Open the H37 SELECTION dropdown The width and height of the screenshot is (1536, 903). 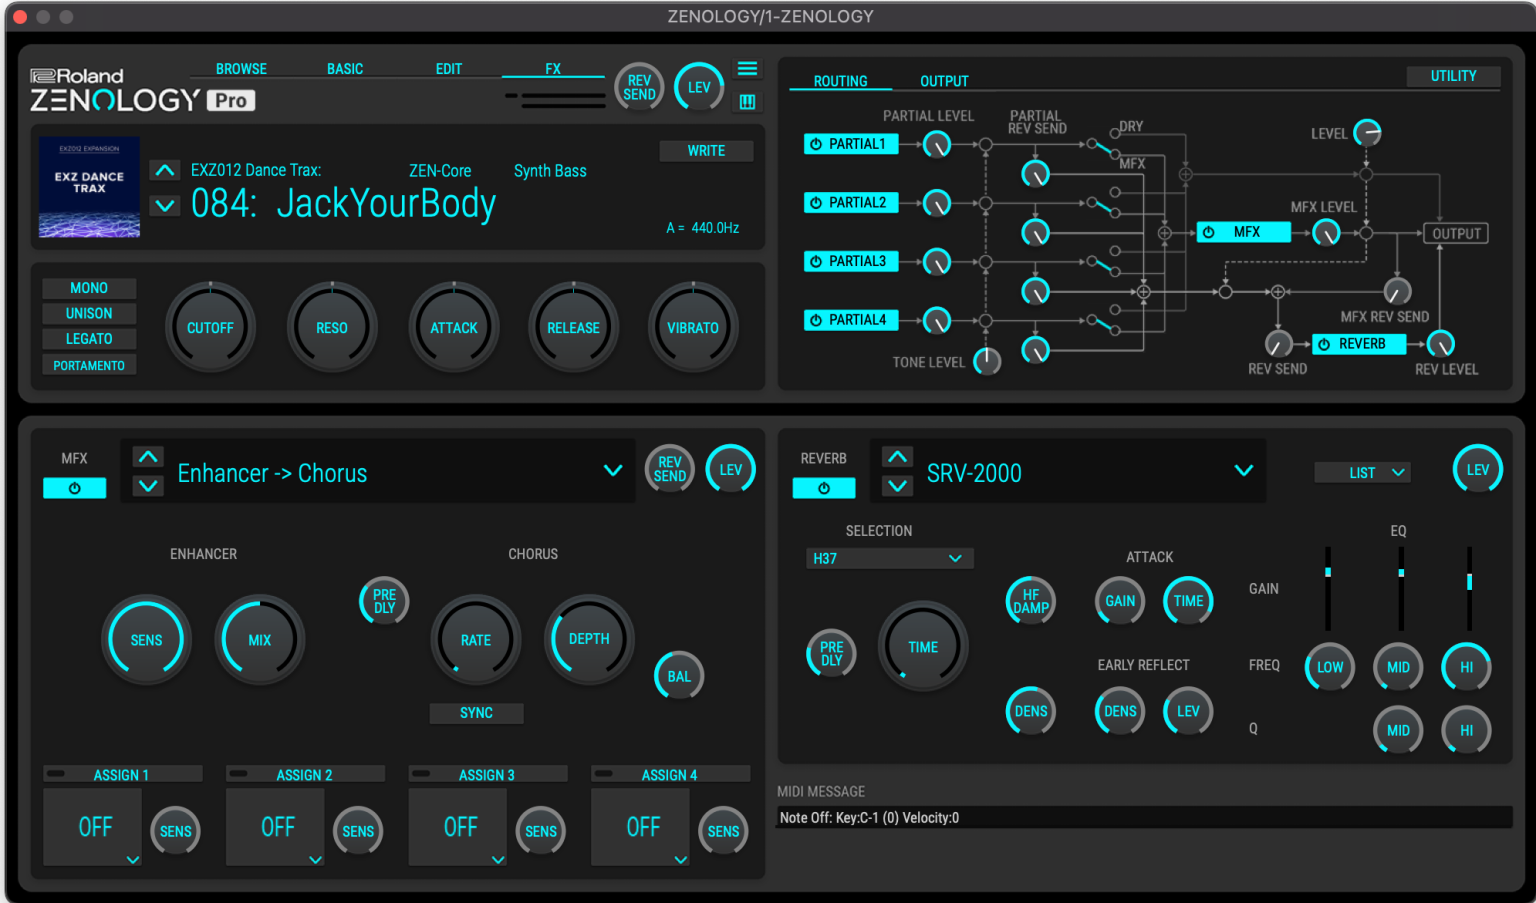pos(889,558)
